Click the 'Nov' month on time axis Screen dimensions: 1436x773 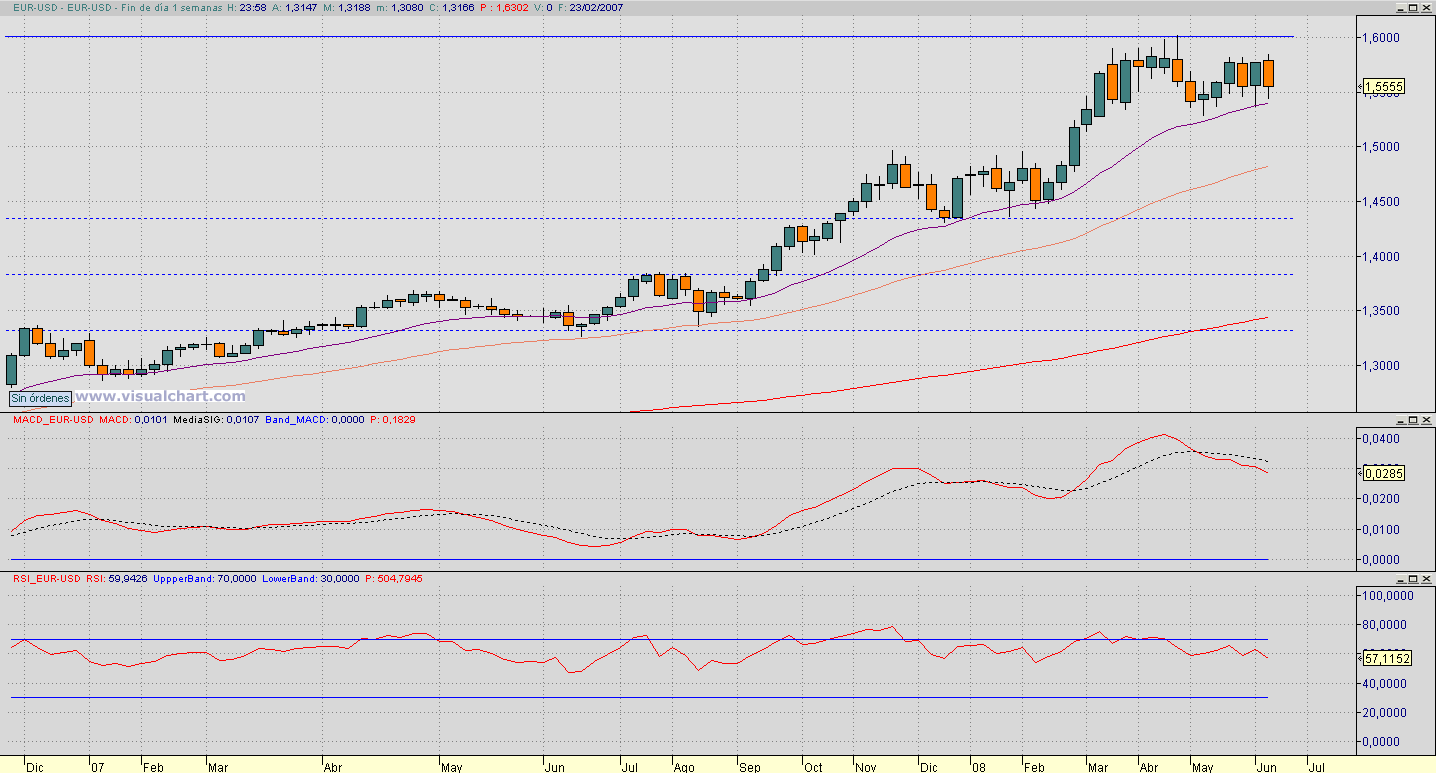pos(866,767)
